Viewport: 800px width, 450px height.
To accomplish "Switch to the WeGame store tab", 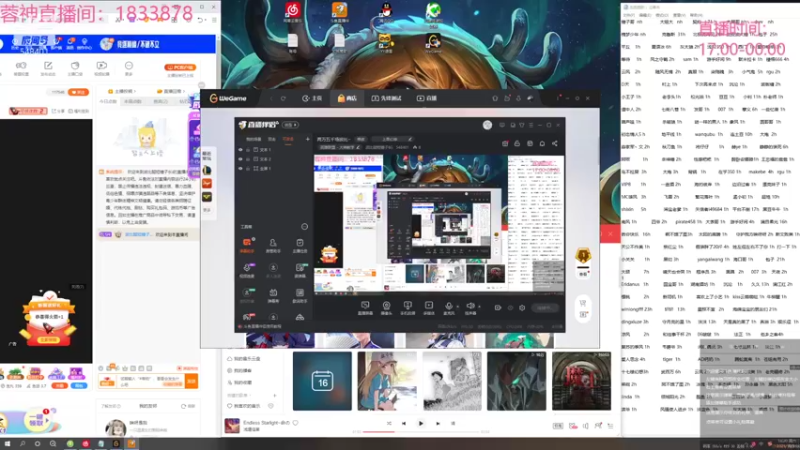I will (347, 98).
